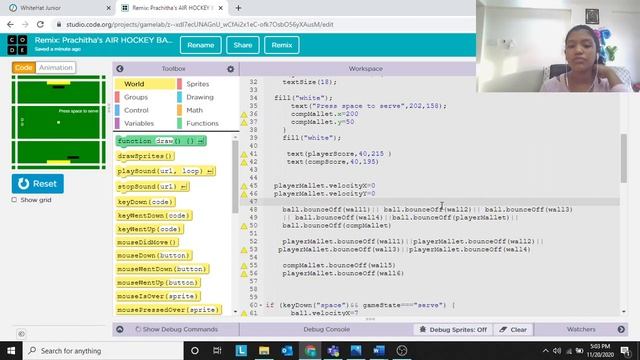
Task: Pick the mouseIsOver(sprite) block
Action: pos(158,296)
